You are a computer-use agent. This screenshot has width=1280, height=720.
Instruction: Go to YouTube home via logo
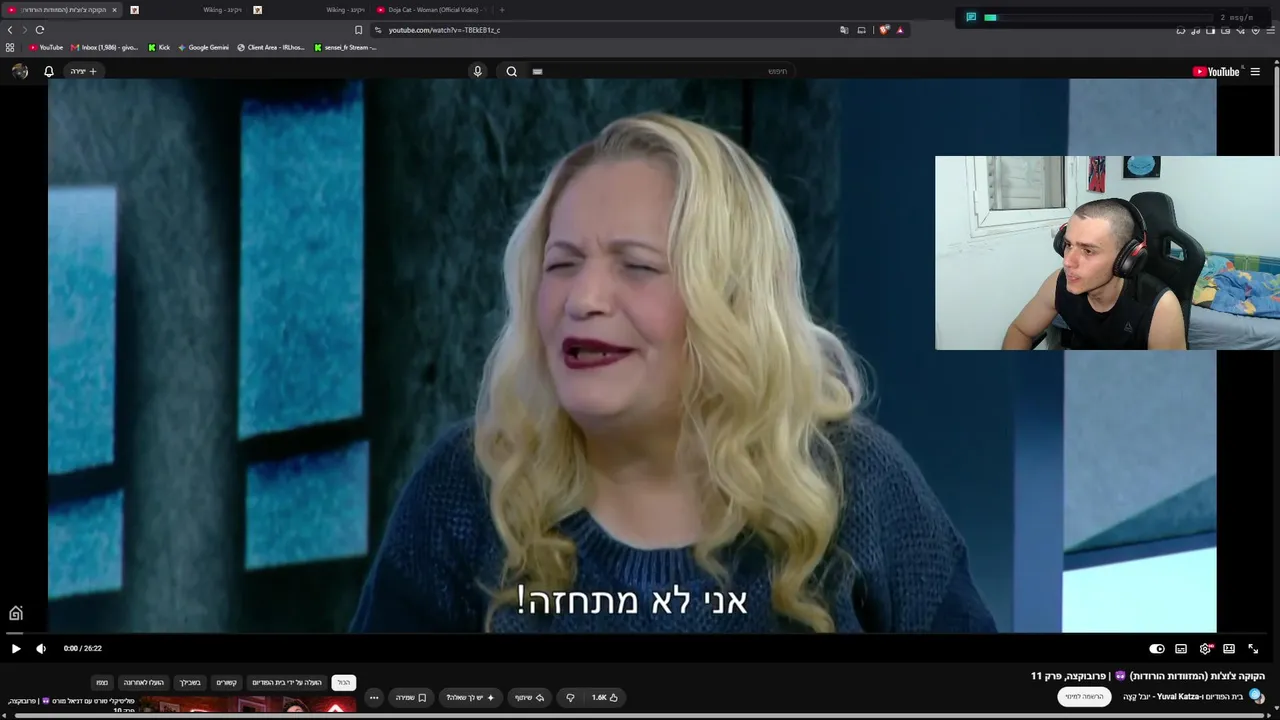[x=1216, y=71]
